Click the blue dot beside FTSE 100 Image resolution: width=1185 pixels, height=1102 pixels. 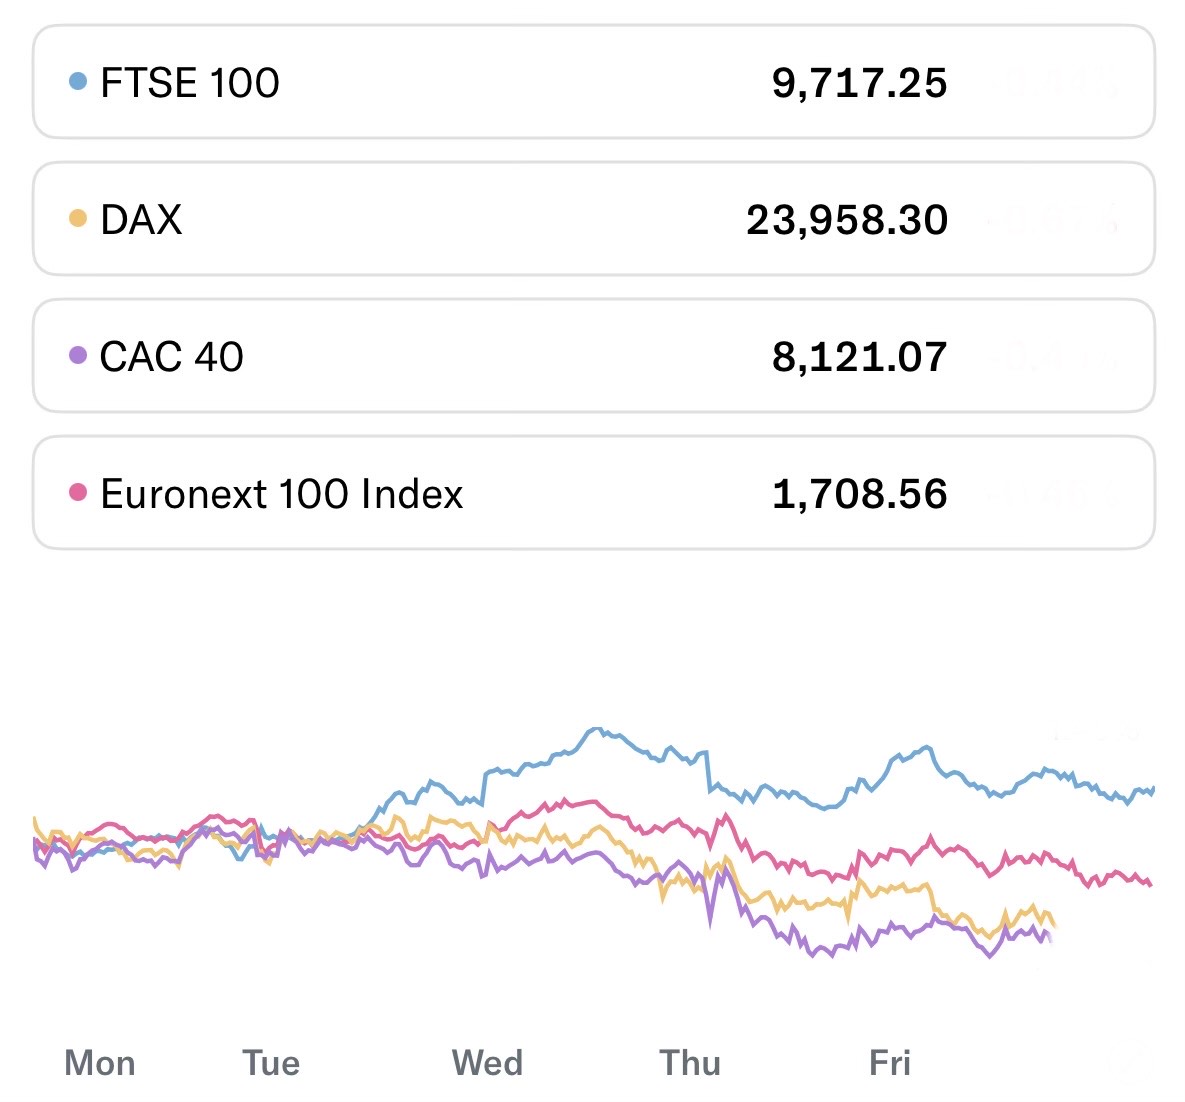[x=78, y=81]
